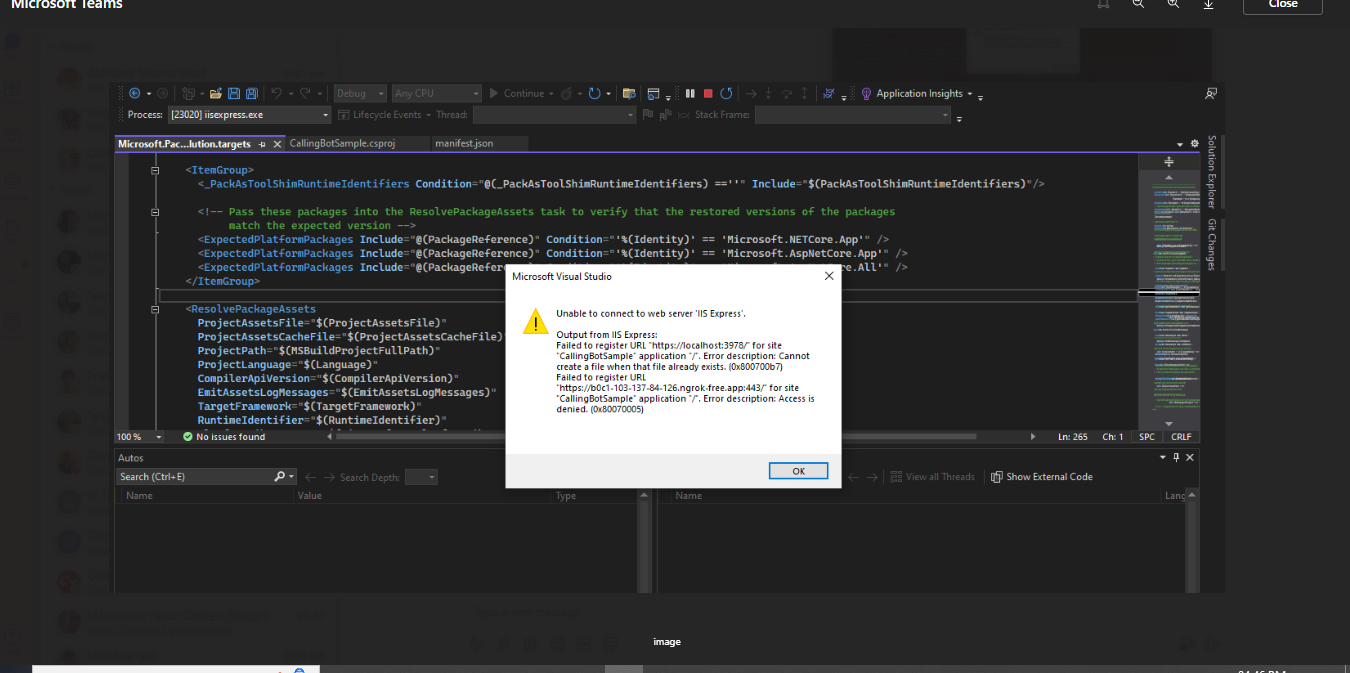Viewport: 1350px width, 673px height.
Task: Toggle Show Threads in Source icon
Action: [829, 93]
